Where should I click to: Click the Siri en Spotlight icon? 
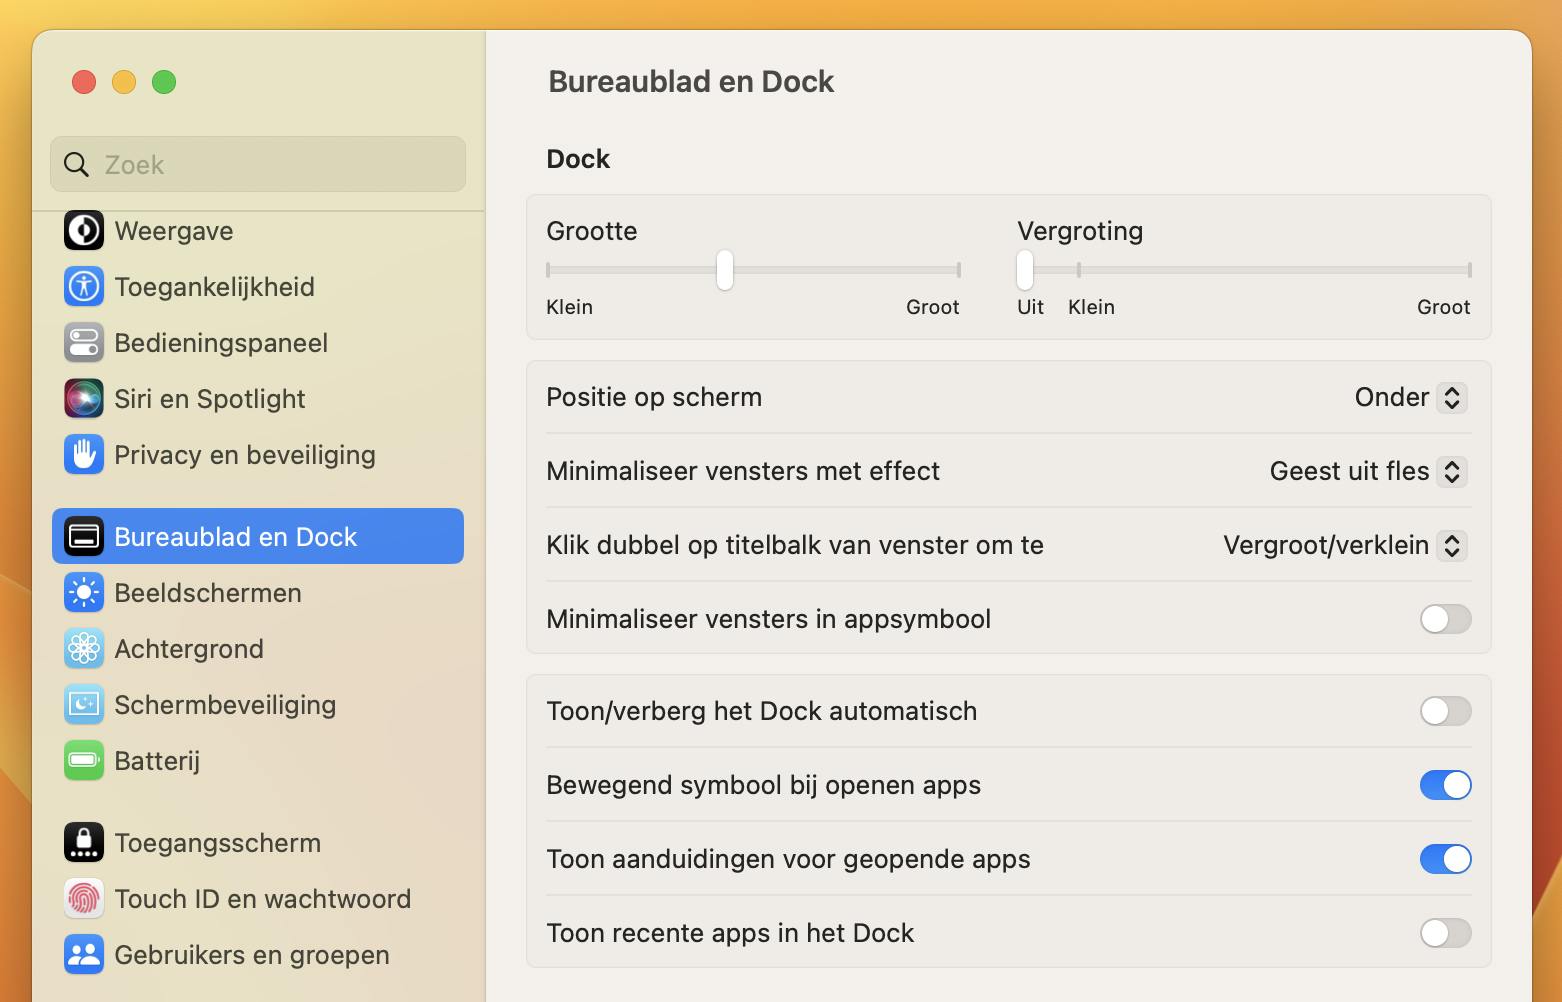(x=84, y=399)
